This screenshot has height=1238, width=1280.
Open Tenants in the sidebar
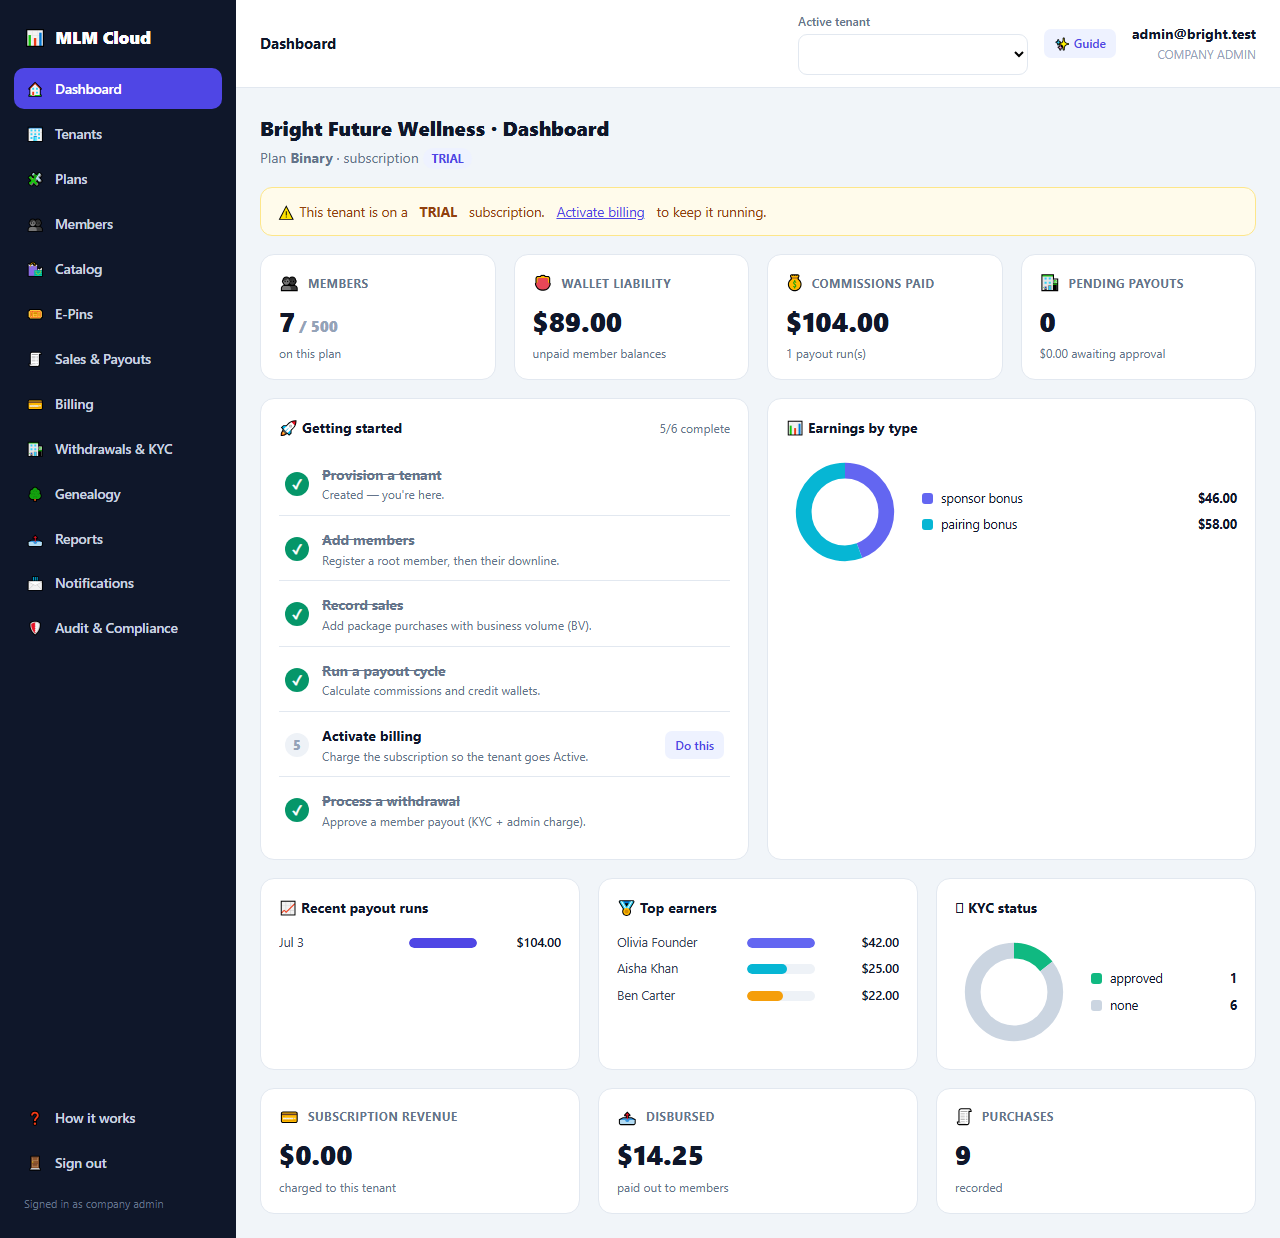tap(118, 134)
